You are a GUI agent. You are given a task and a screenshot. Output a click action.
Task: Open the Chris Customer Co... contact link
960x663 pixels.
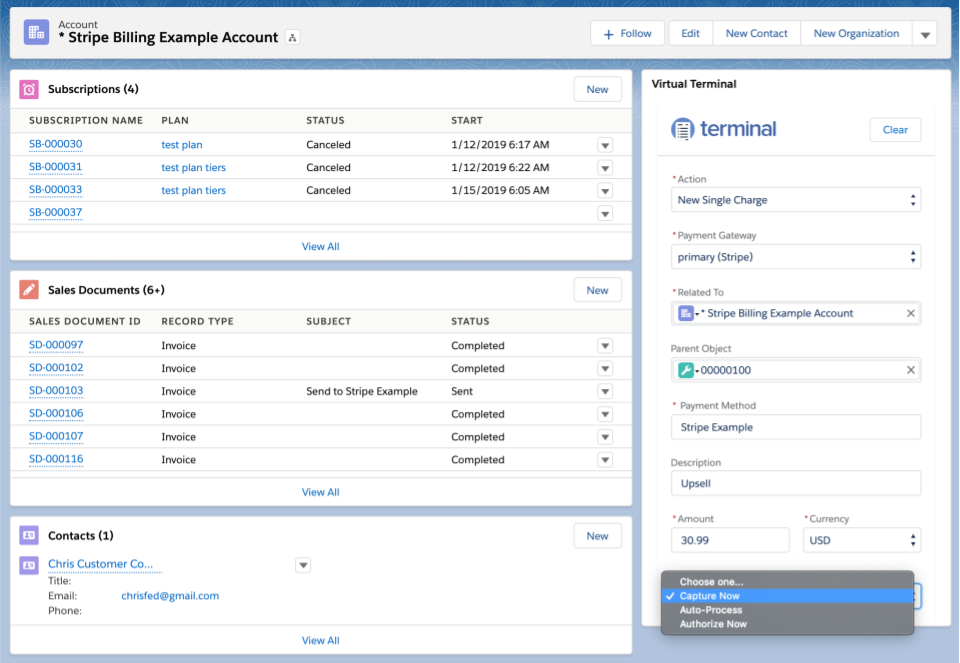coord(100,564)
